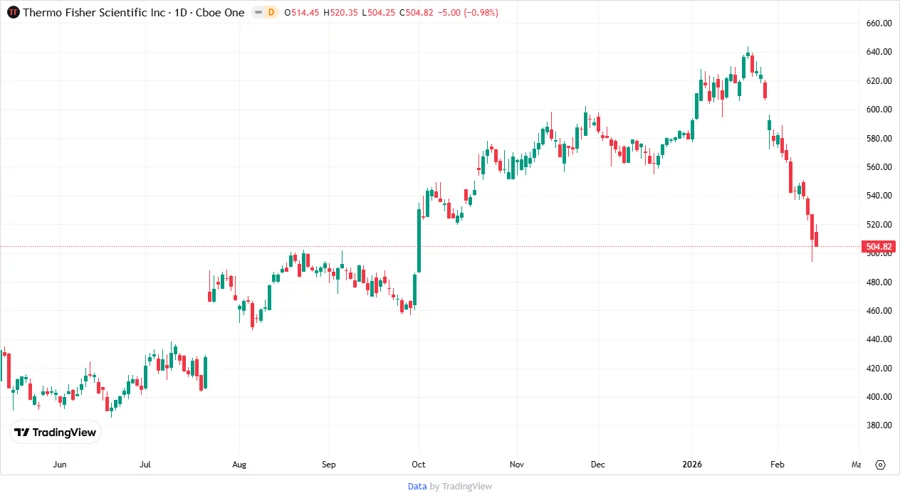Screen dimensions: 900x498
Task: Click the 640.00 price axis label
Action: pyautogui.click(x=879, y=52)
